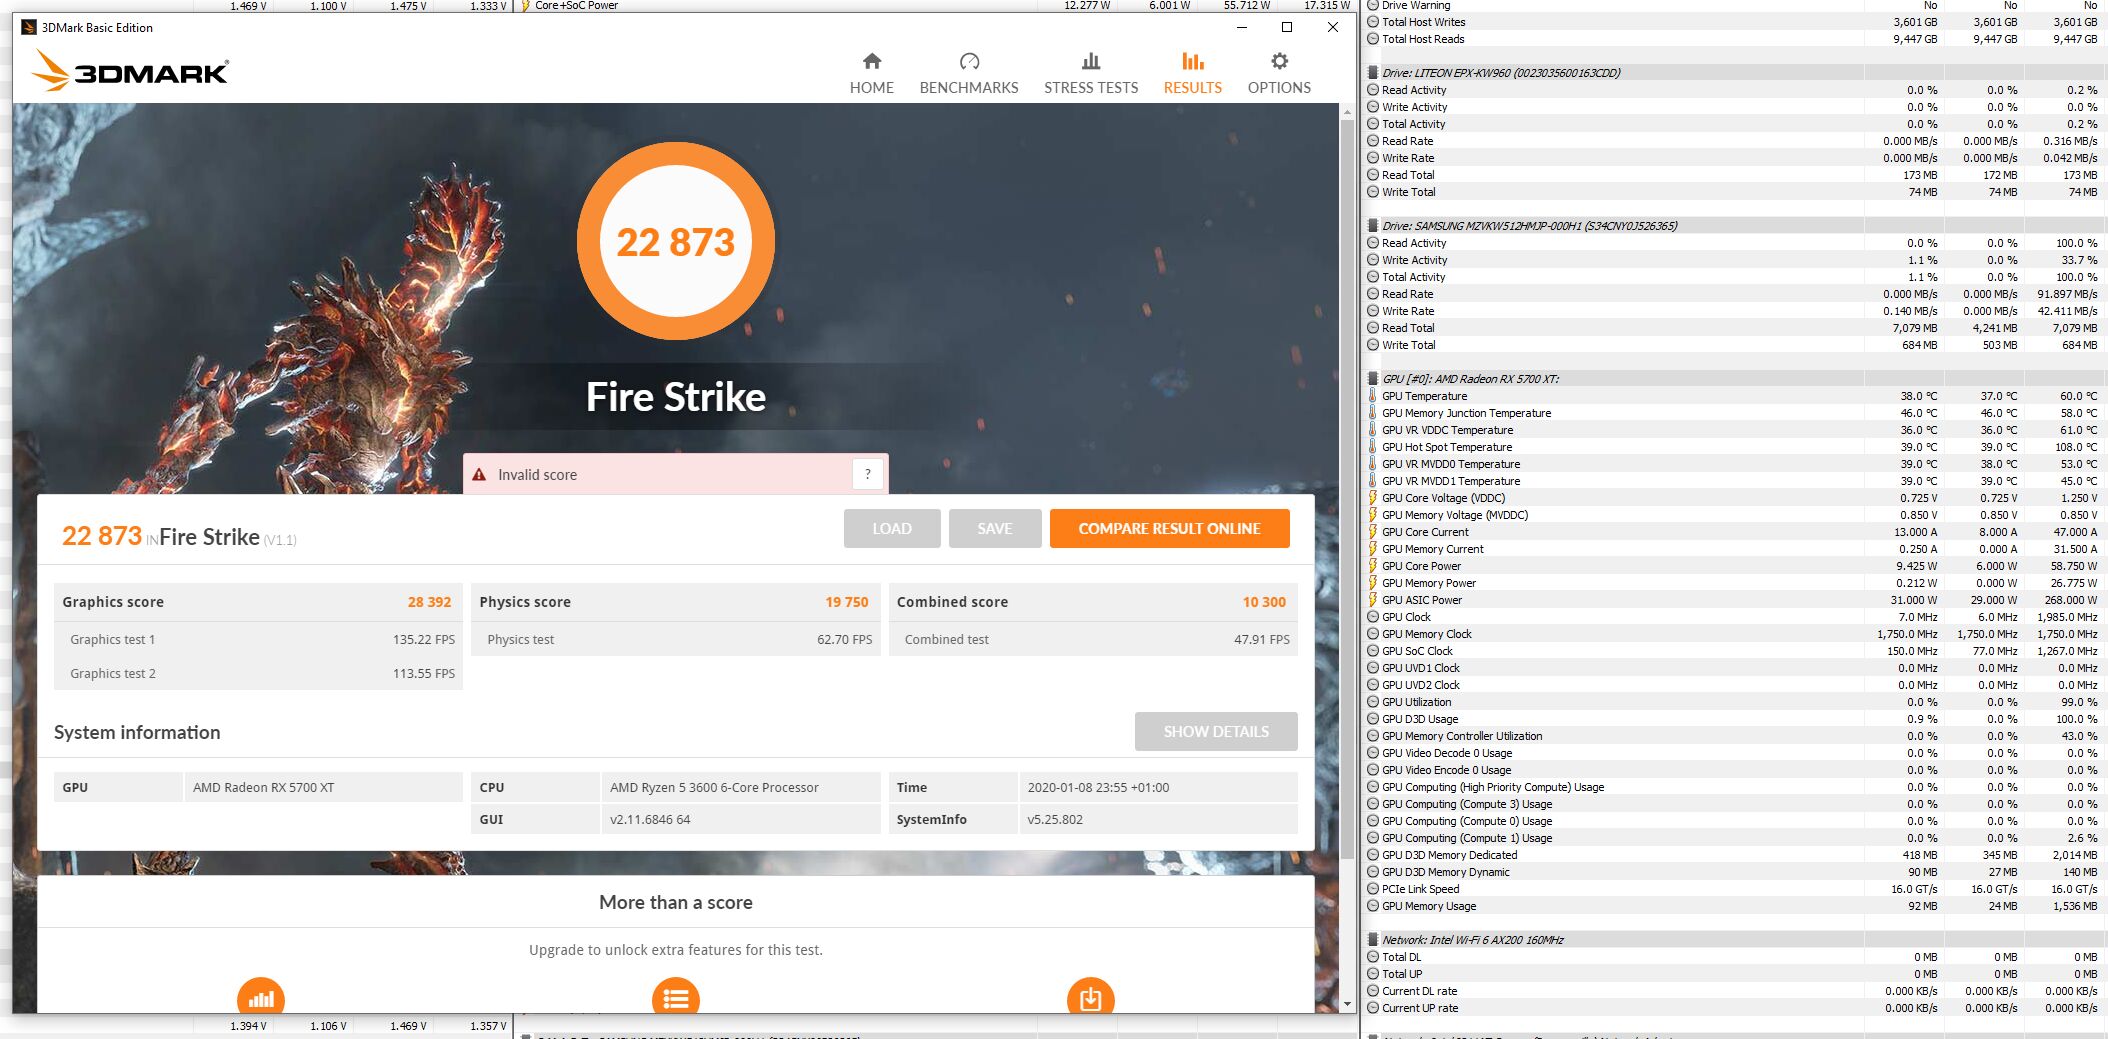Click the Total Host Writes sensor icon
Image resolution: width=2108 pixels, height=1039 pixels.
pos(1373,22)
